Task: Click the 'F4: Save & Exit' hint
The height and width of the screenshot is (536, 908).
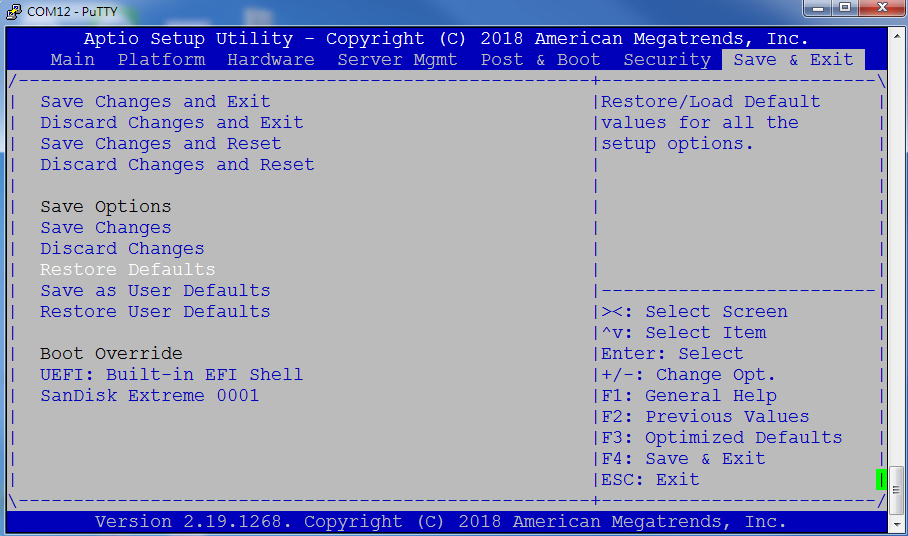Action: pos(683,458)
